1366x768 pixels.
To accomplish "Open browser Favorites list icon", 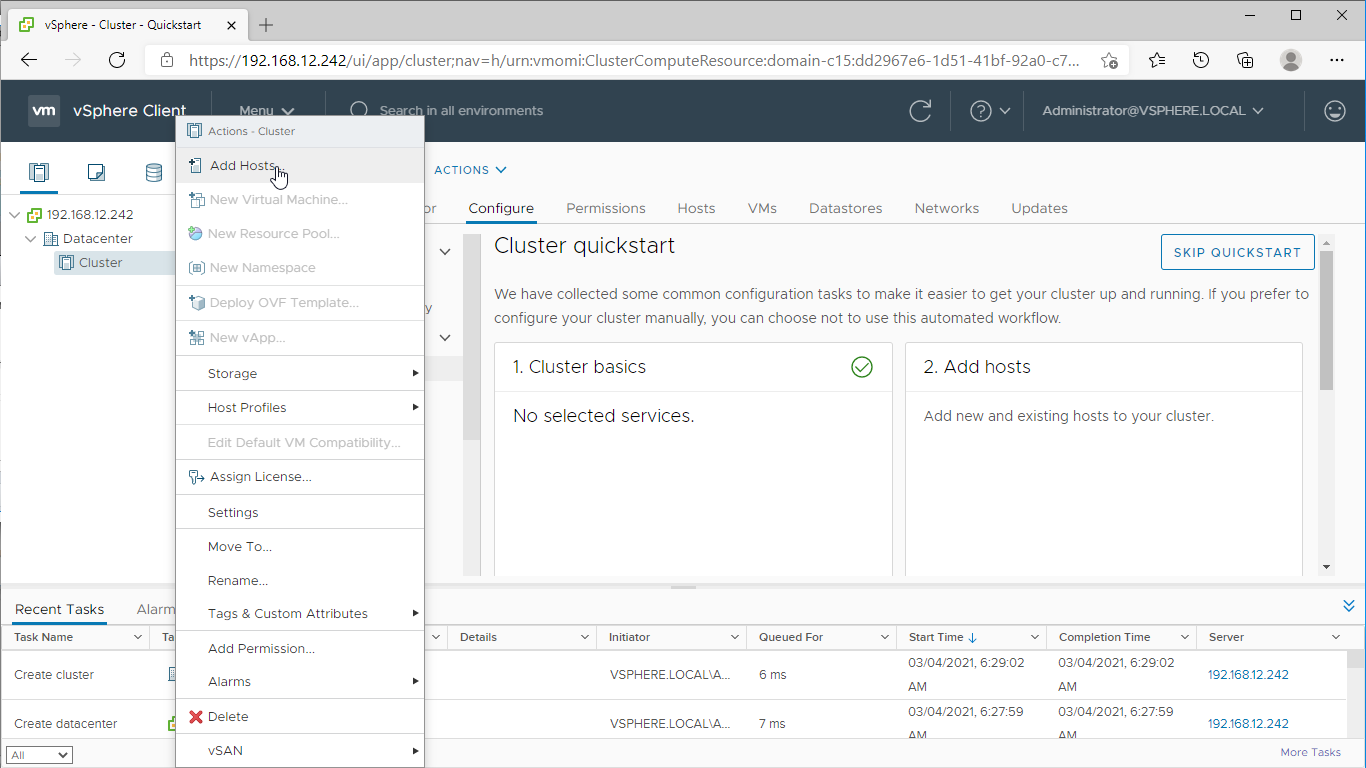I will click(1157, 60).
